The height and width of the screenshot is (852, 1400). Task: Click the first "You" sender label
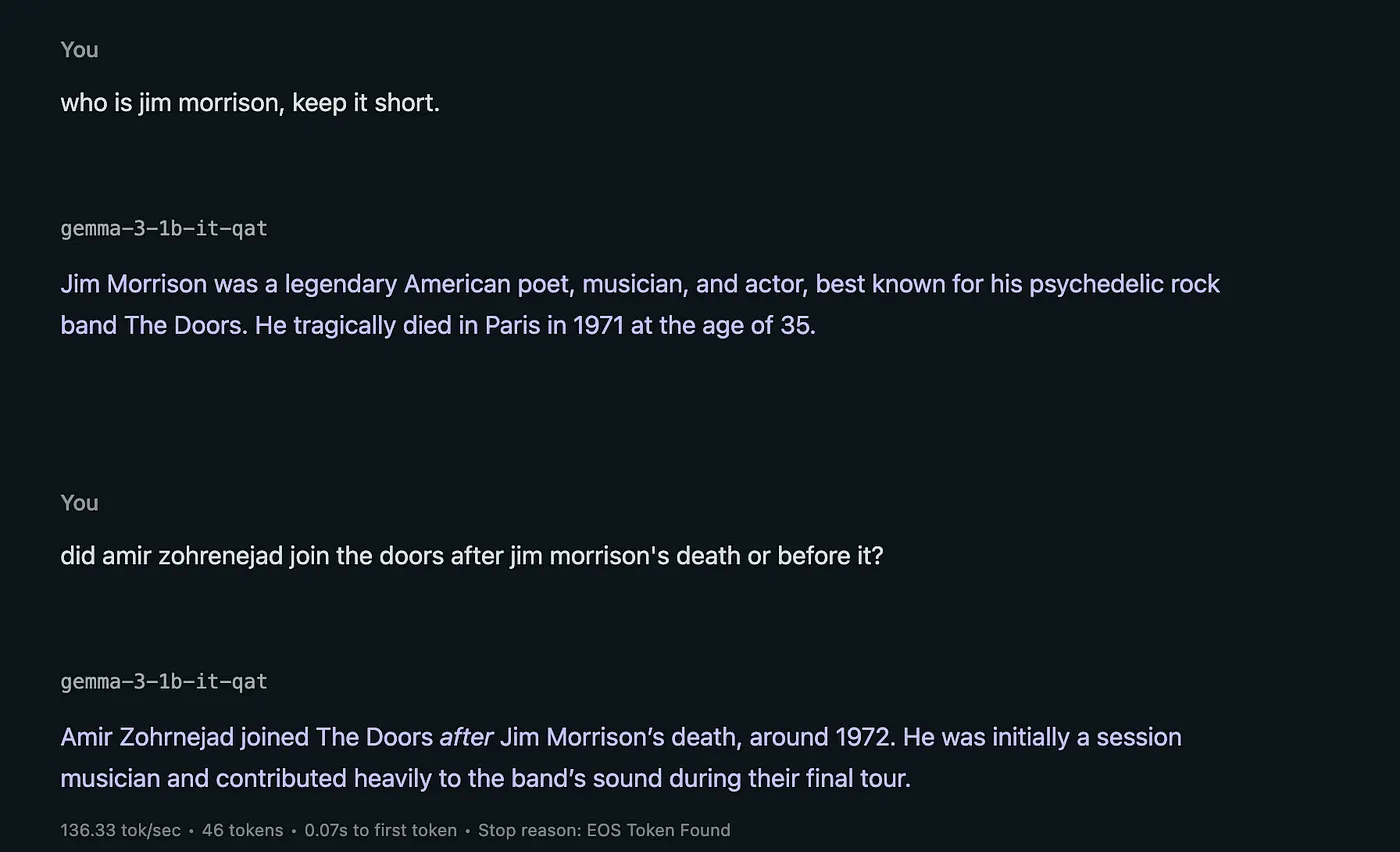79,50
